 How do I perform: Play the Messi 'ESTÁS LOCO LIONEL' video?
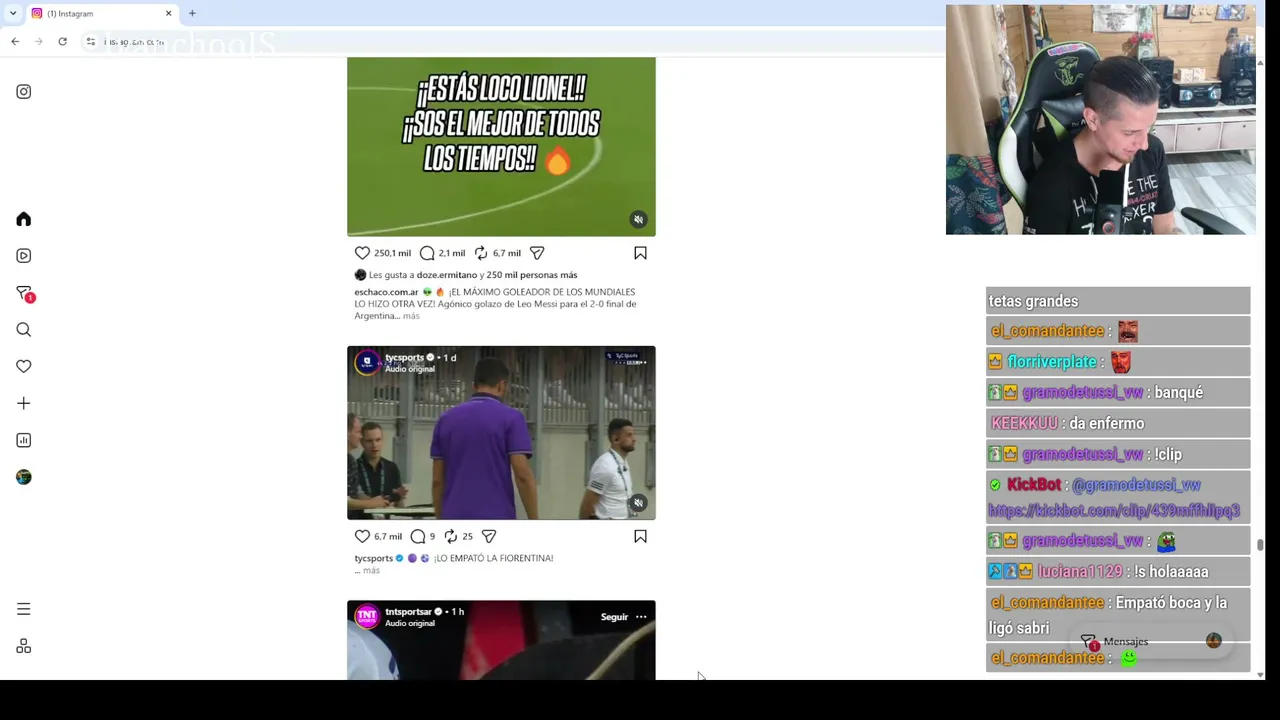(501, 147)
